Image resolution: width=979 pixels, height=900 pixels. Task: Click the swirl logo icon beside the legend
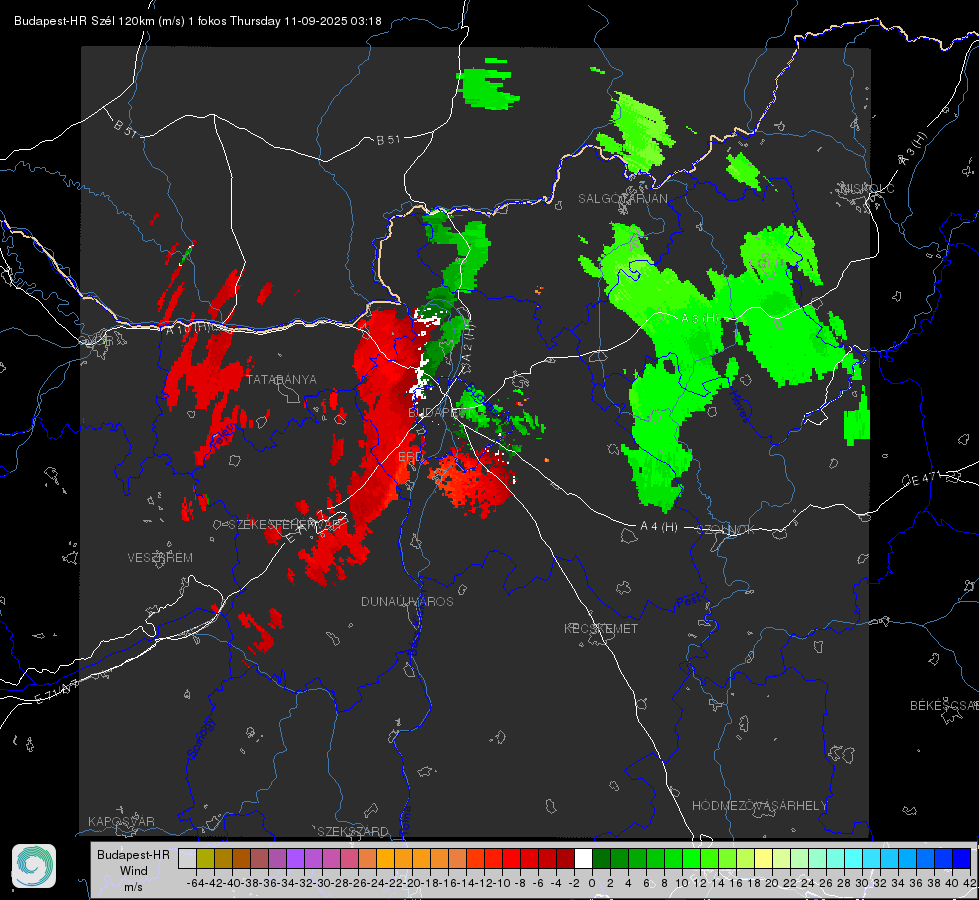tap(34, 866)
